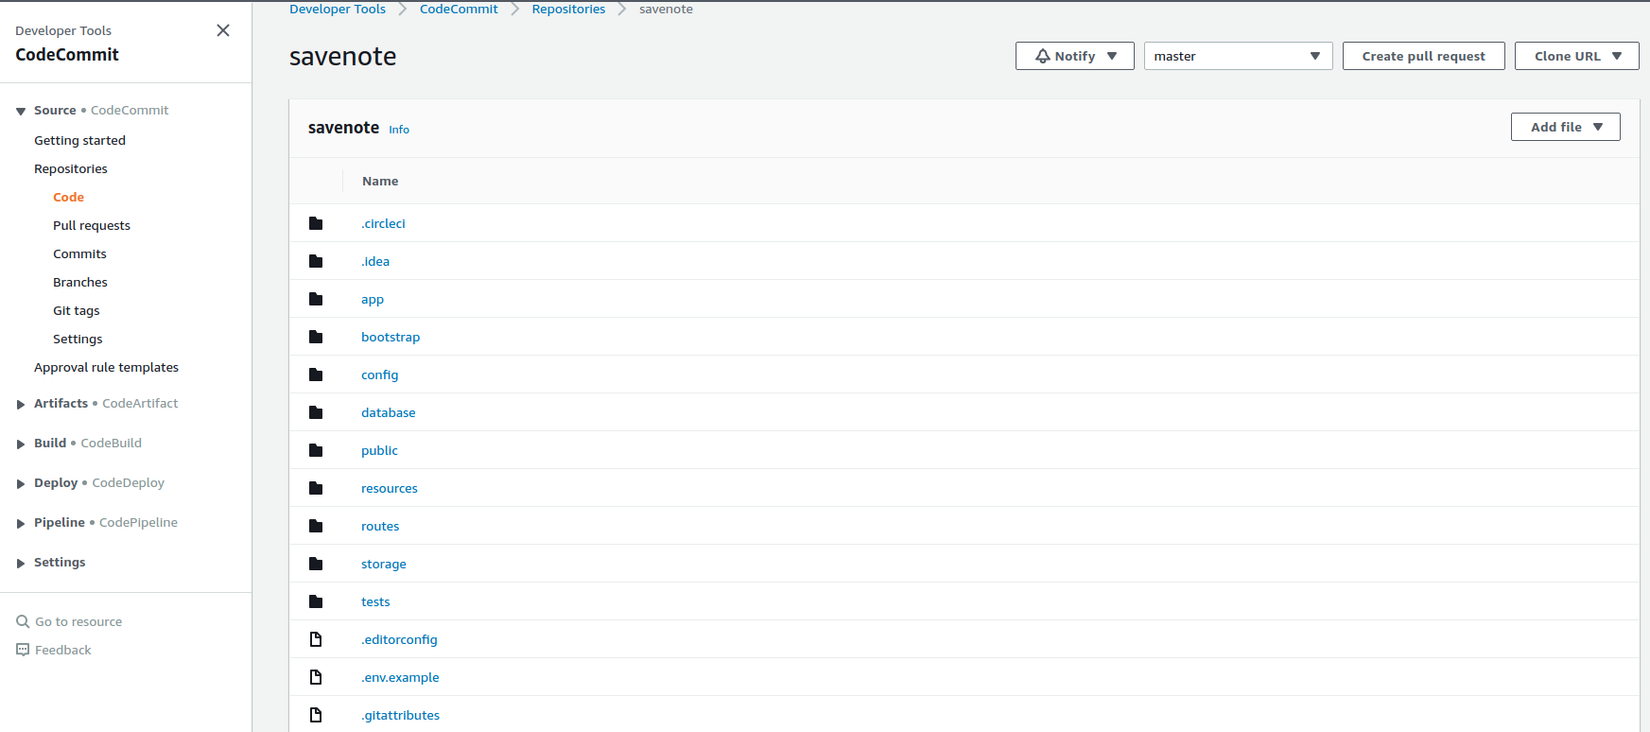Viewport: 1650px width, 732px height.
Task: Click the folder icon next to .circleci
Action: (x=316, y=223)
